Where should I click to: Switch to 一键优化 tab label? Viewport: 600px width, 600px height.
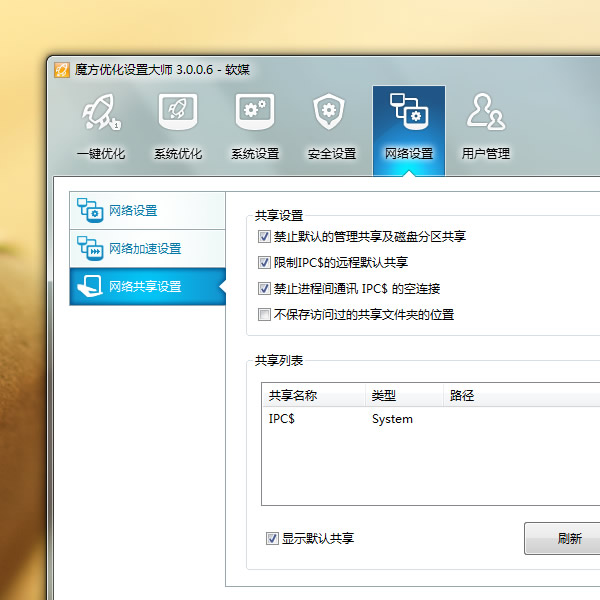click(101, 154)
